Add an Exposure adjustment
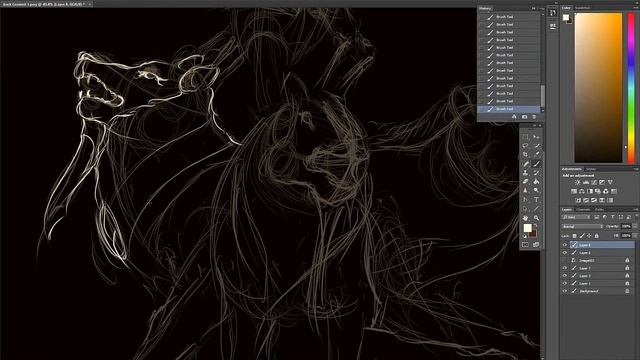This screenshot has height=360, width=640. click(x=602, y=182)
